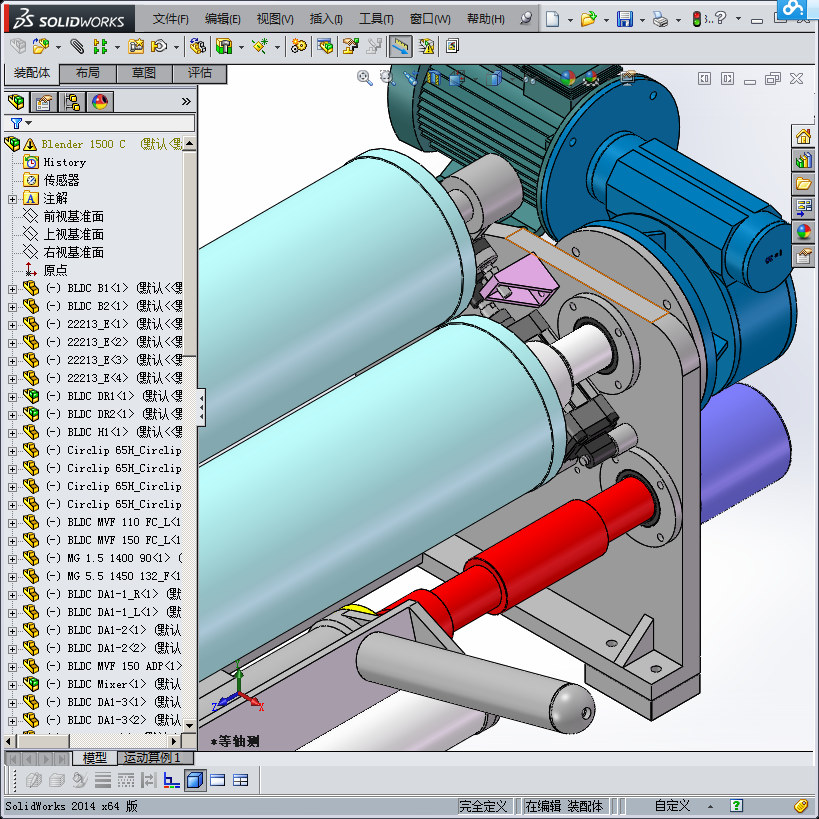Click the feature tree scroll down arrow
Screen dimensions: 819x819
coord(189,726)
